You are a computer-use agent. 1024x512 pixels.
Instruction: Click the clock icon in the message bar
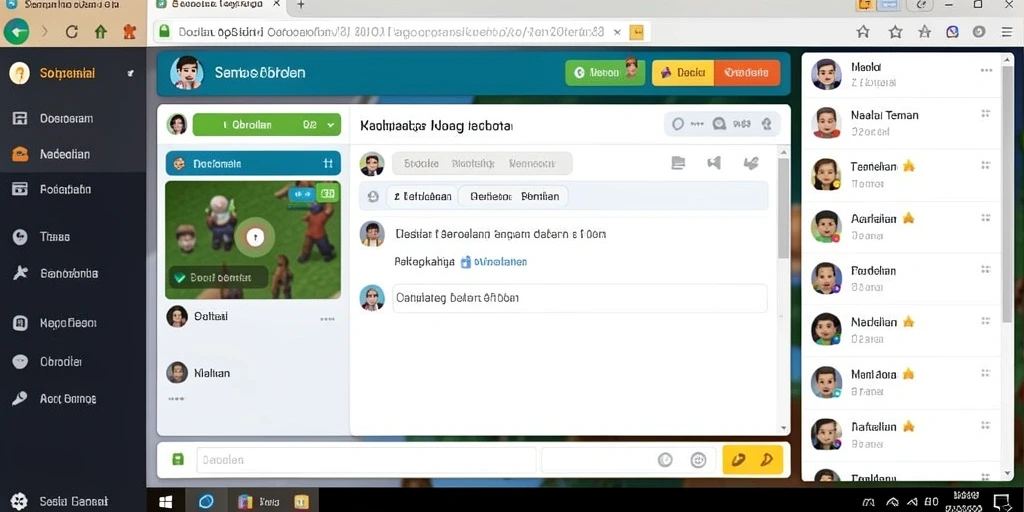coord(665,460)
